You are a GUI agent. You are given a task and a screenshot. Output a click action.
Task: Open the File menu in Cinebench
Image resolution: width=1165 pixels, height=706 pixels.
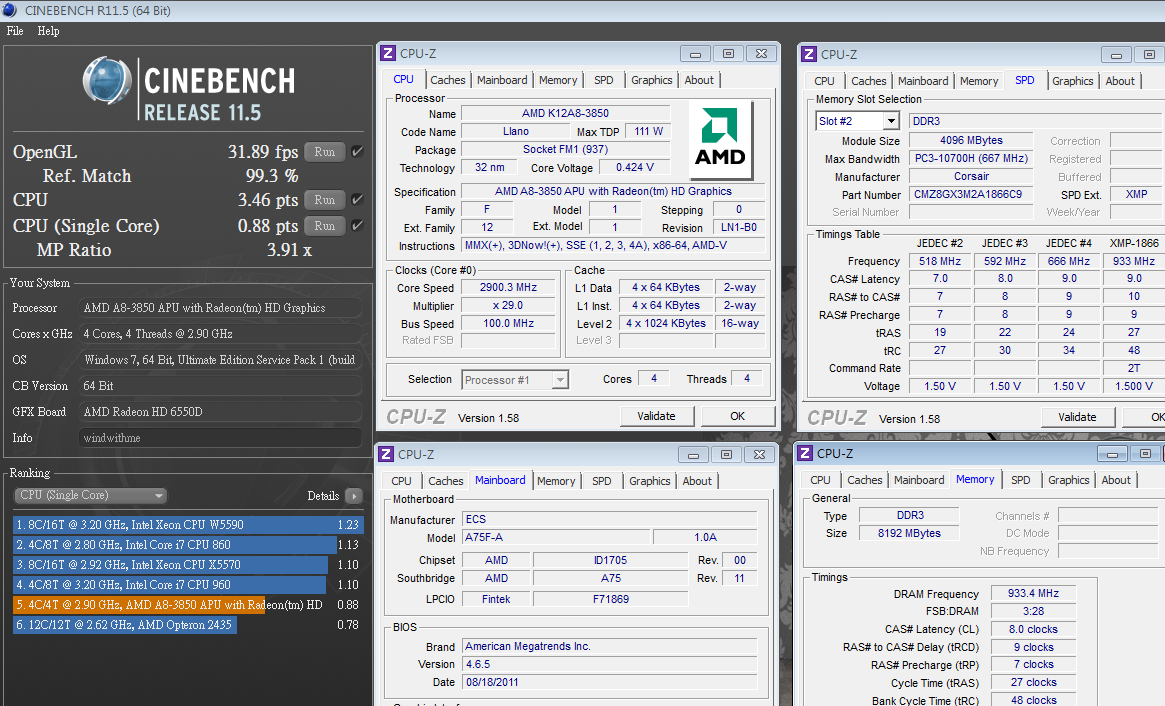coord(15,31)
